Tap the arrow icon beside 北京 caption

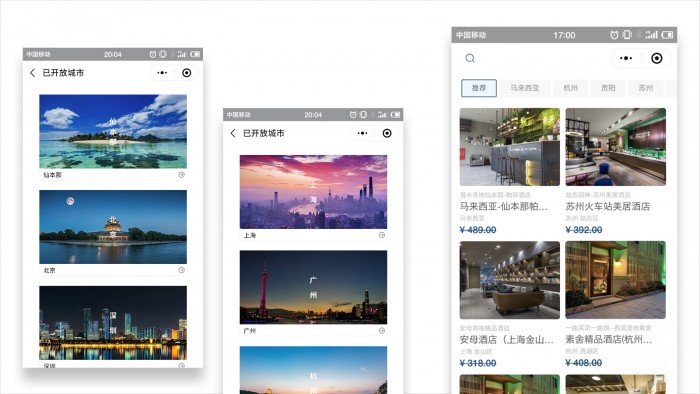click(x=181, y=270)
